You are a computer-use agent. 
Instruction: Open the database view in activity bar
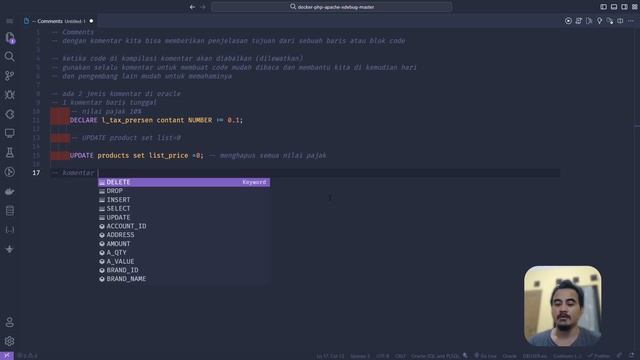tap(10, 211)
